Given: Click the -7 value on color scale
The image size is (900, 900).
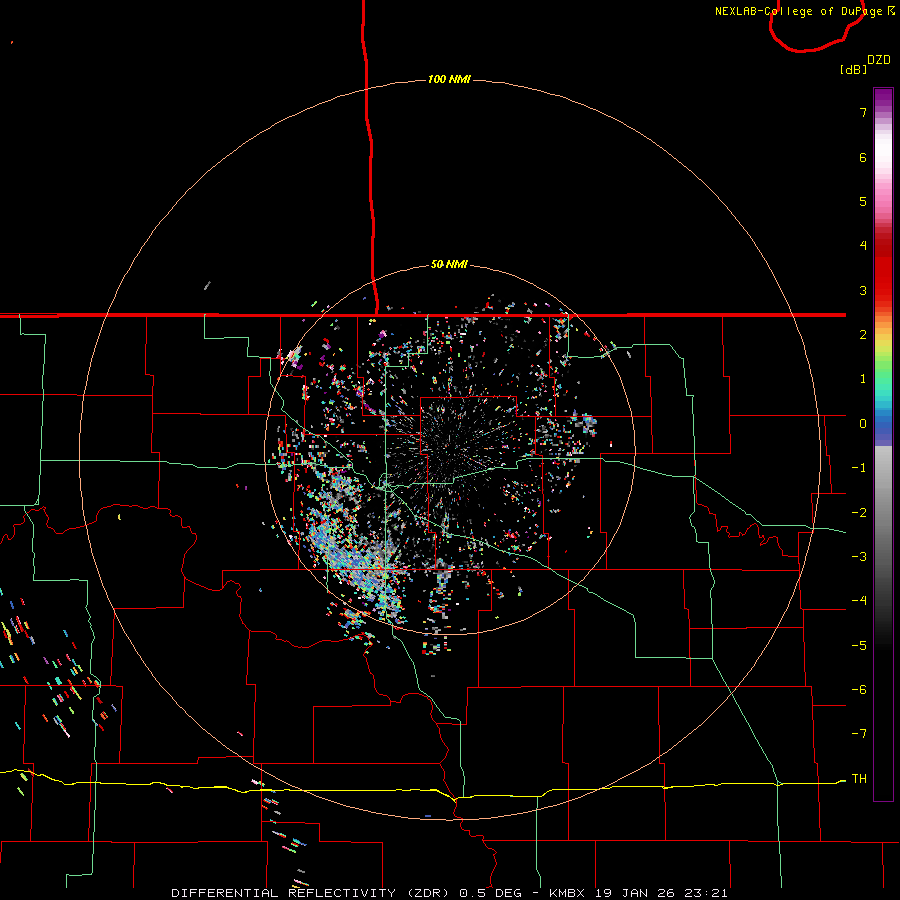Looking at the screenshot, I should [x=859, y=734].
